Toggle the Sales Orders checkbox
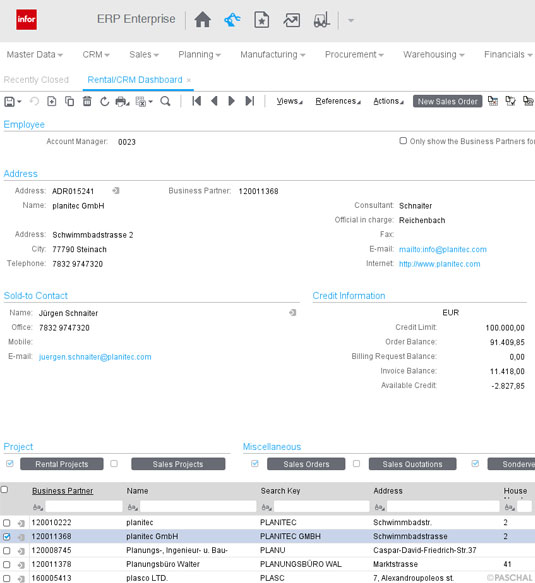Viewport: 535px width, 583px height. pyautogui.click(x=255, y=463)
